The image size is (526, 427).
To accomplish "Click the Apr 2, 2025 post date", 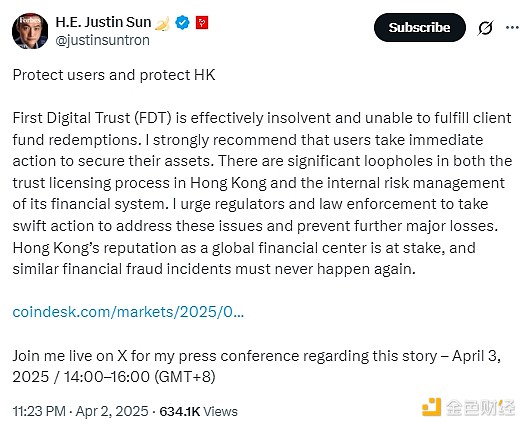I will tap(112, 411).
